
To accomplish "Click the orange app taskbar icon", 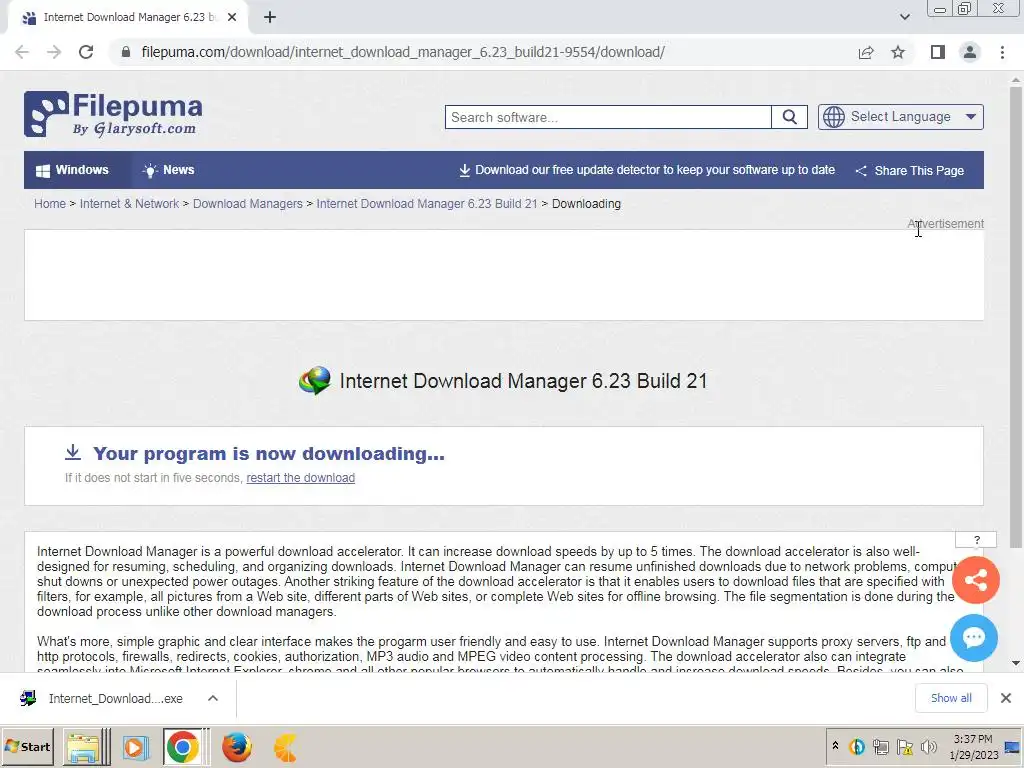I will pyautogui.click(x=285, y=748).
